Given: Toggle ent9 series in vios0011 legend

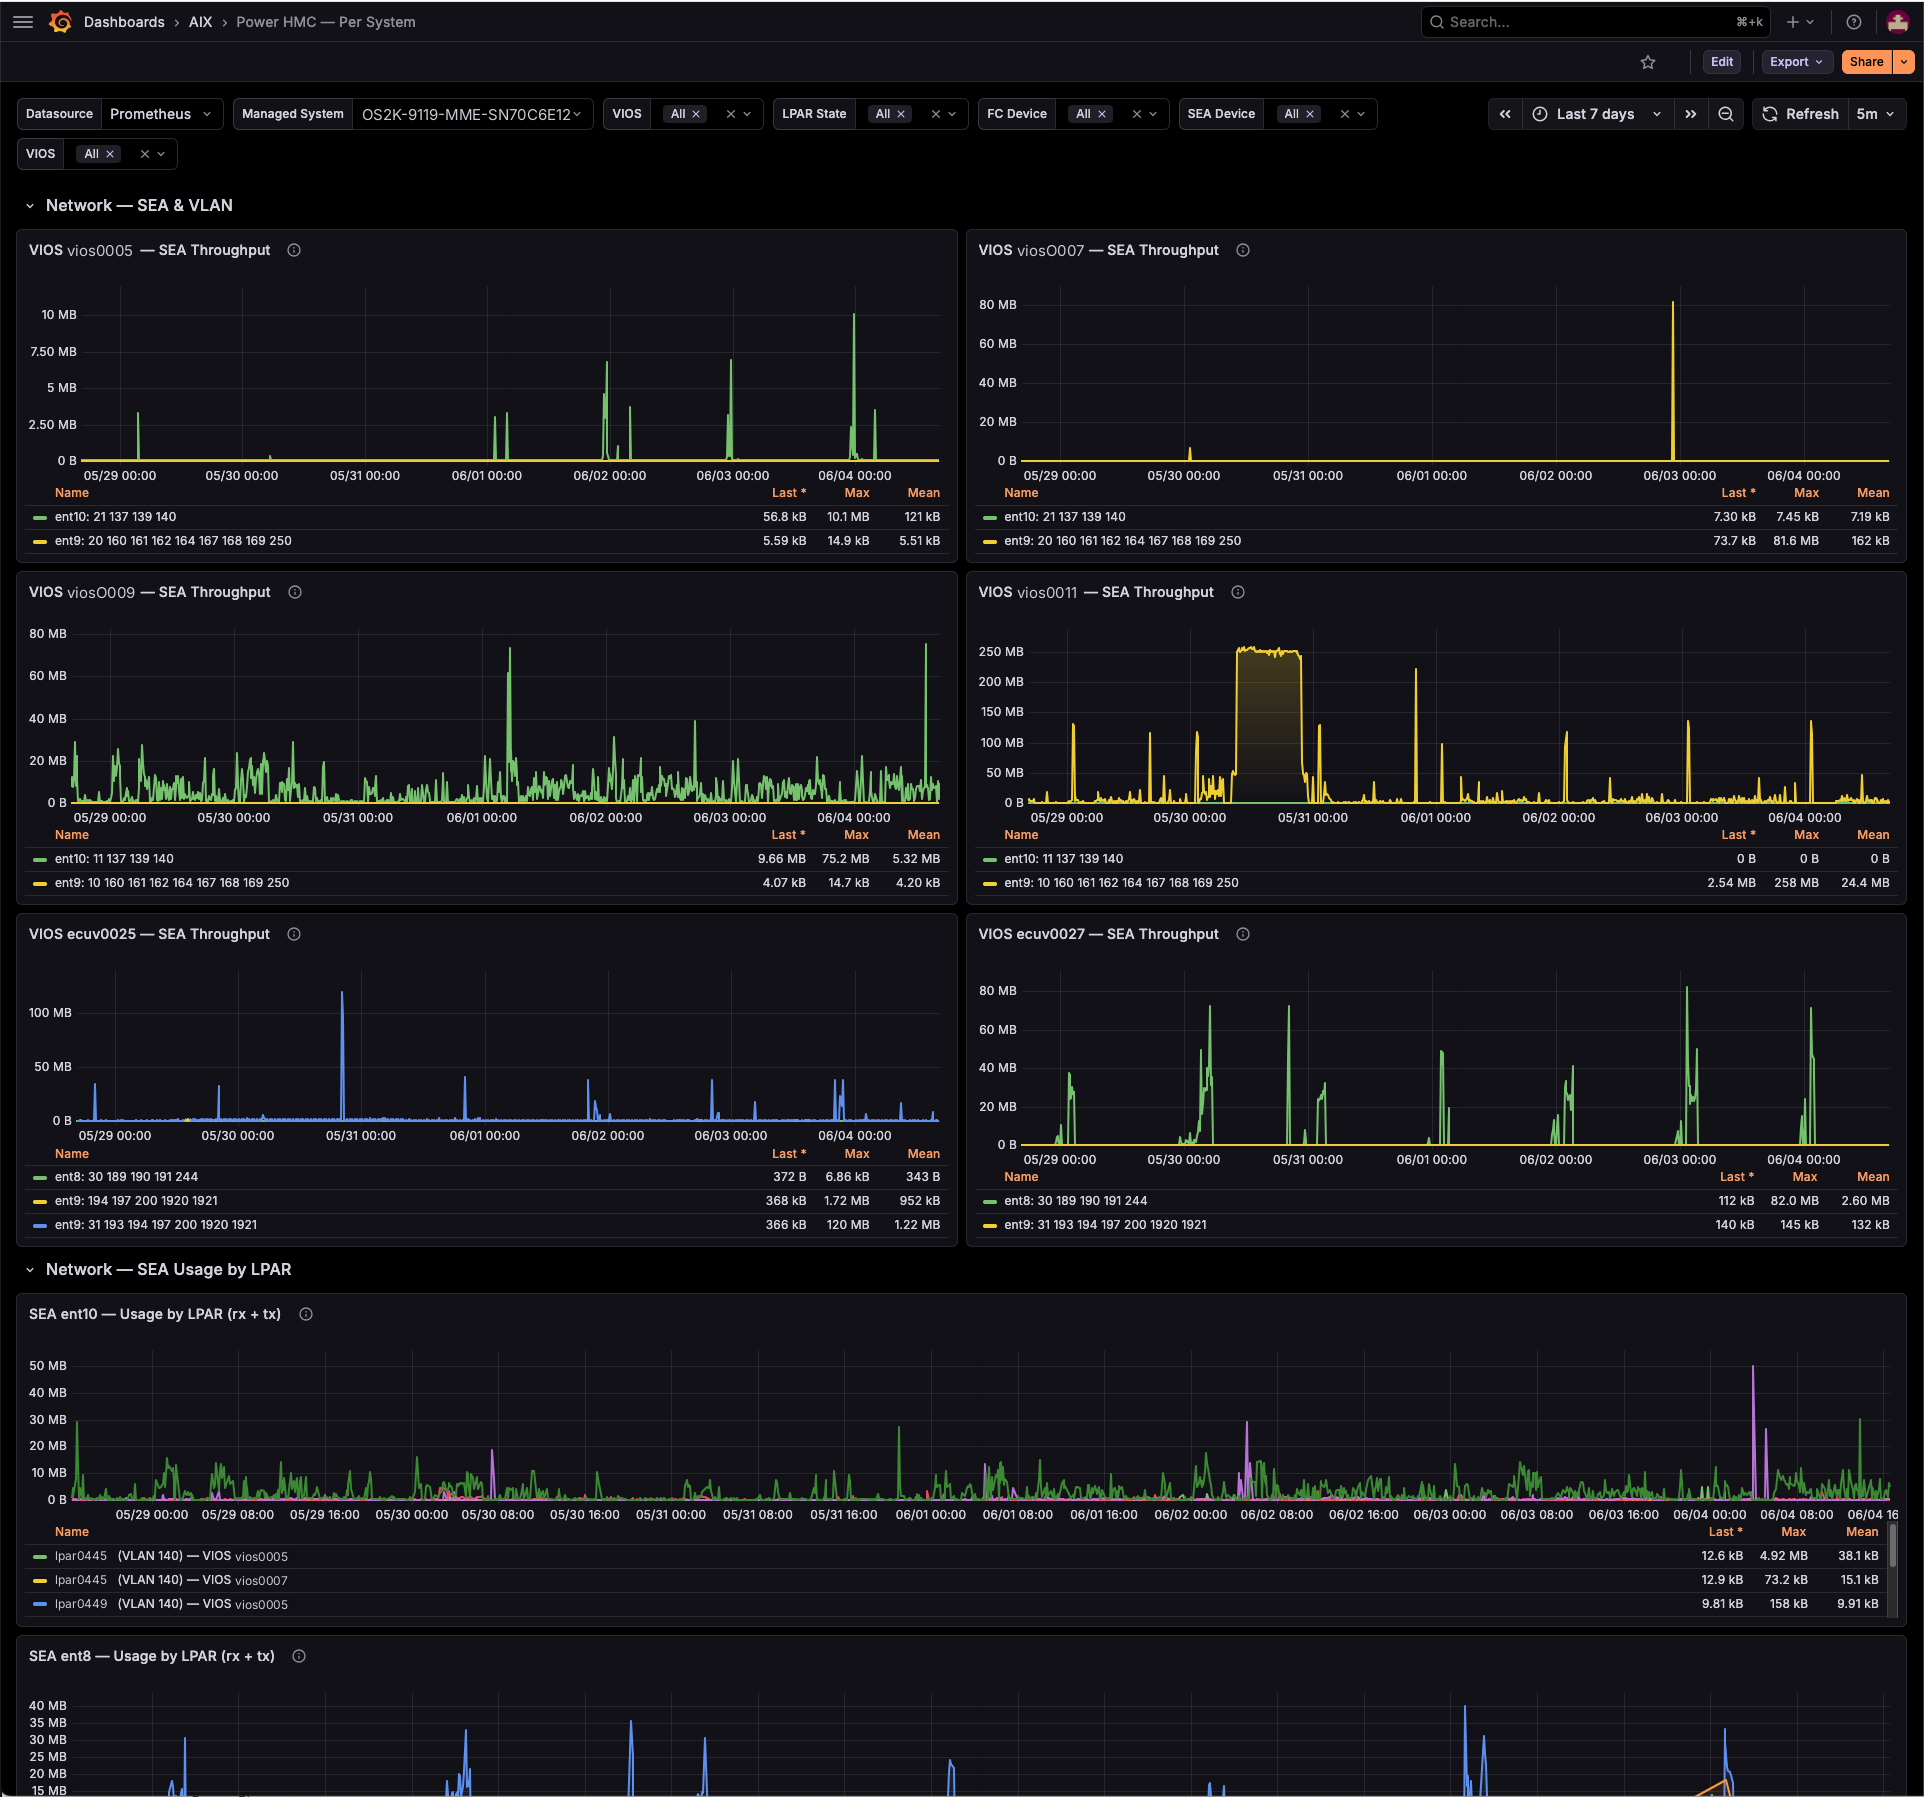Looking at the screenshot, I should 1121,883.
